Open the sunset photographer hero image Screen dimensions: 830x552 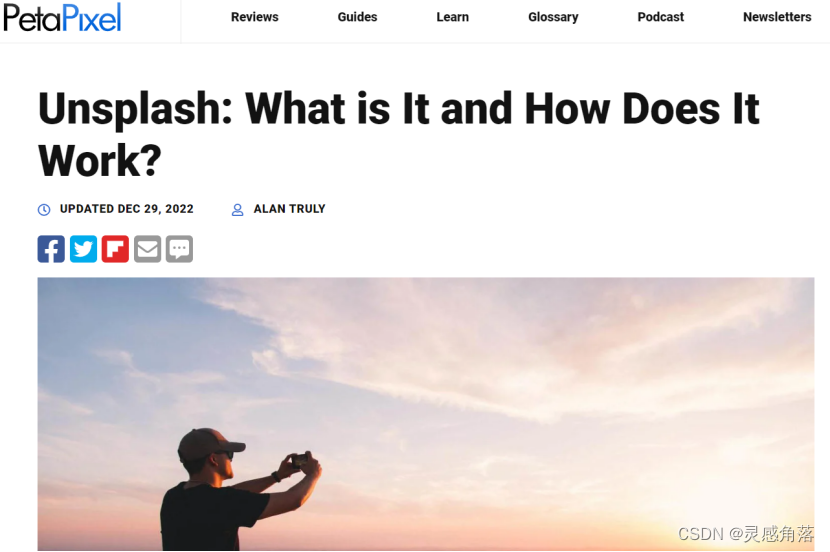coord(426,414)
